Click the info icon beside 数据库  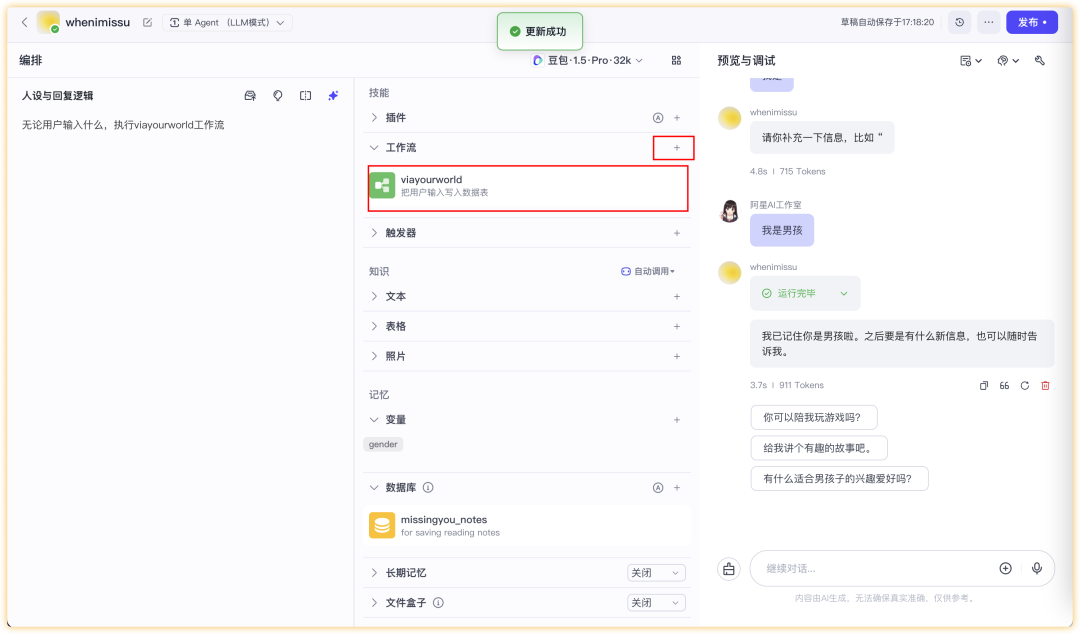428,488
